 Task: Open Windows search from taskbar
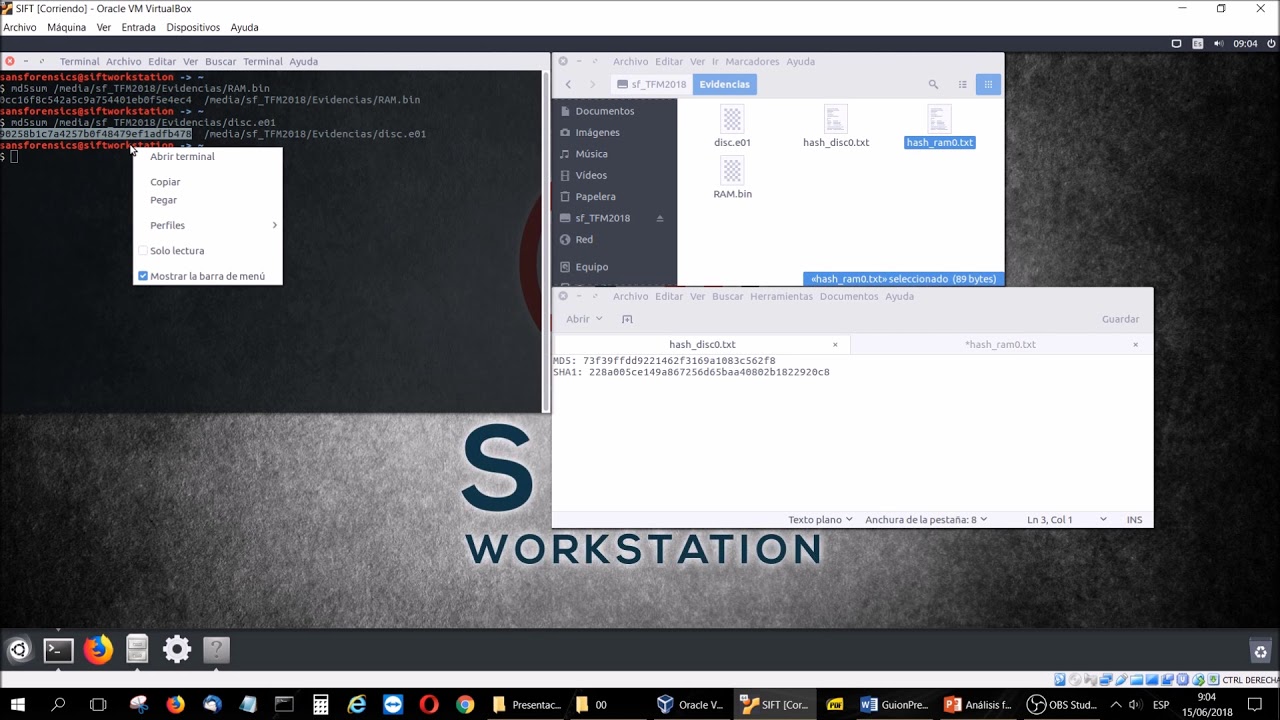(58, 705)
